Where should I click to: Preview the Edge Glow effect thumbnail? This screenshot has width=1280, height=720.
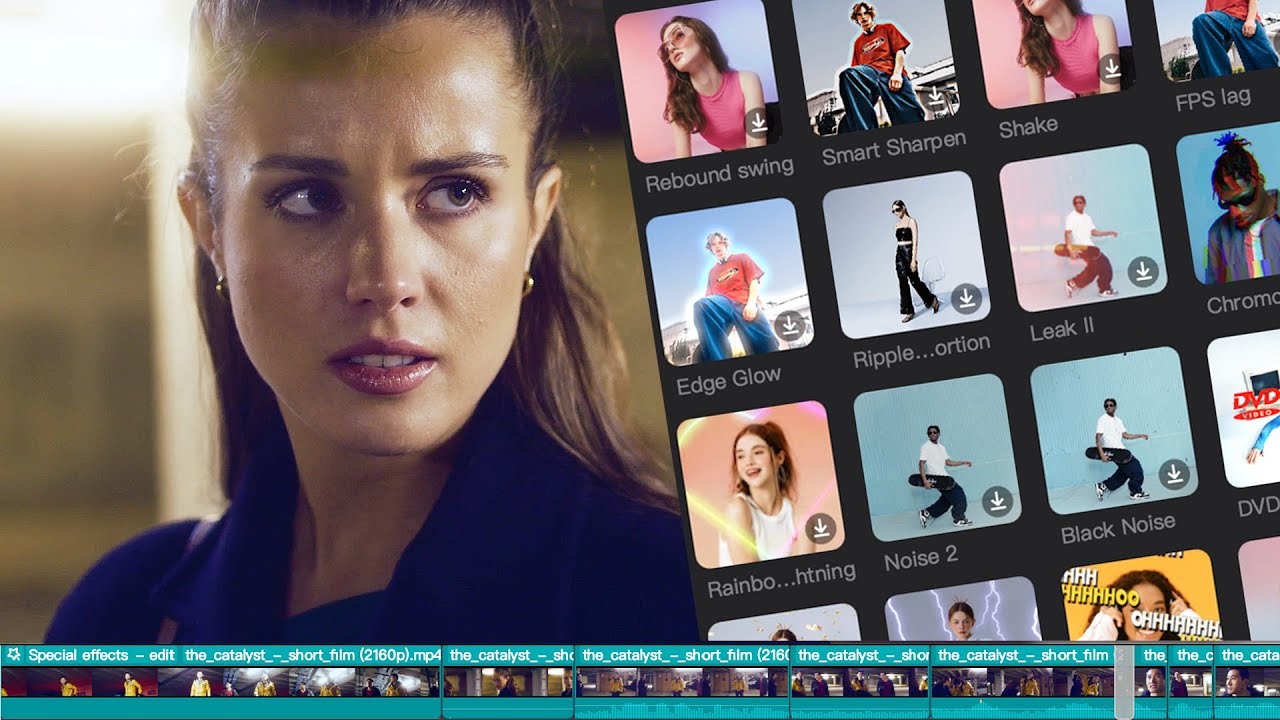click(x=728, y=283)
